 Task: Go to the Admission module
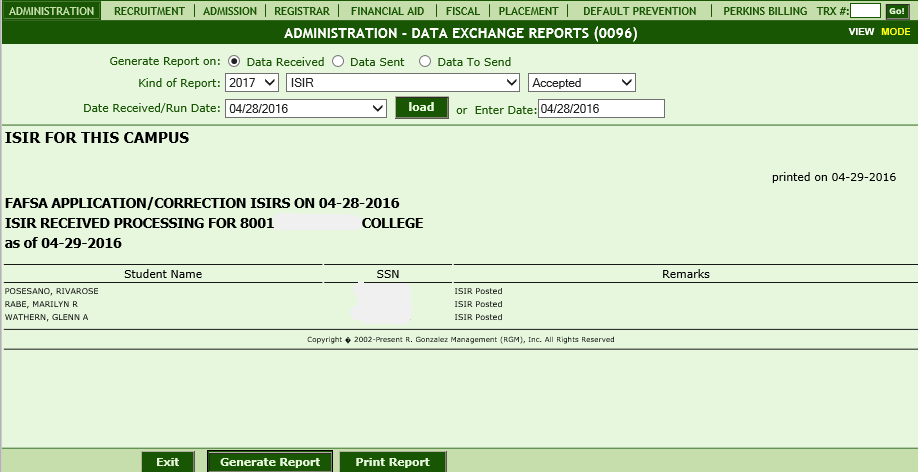click(x=230, y=11)
